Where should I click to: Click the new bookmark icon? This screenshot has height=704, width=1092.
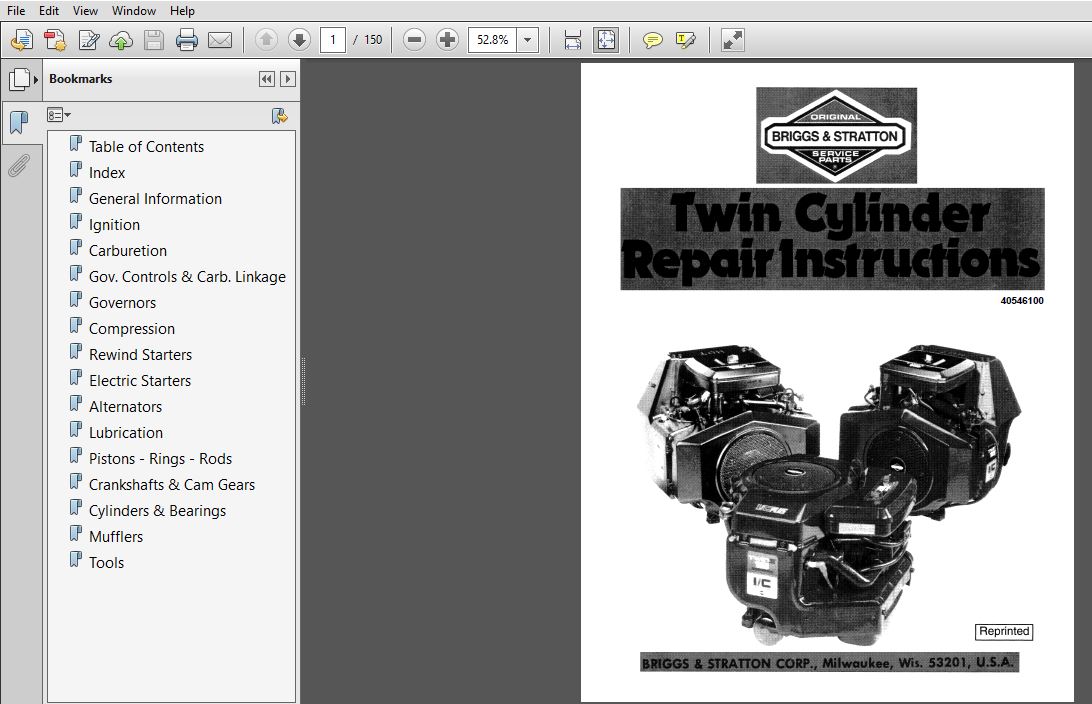[279, 116]
